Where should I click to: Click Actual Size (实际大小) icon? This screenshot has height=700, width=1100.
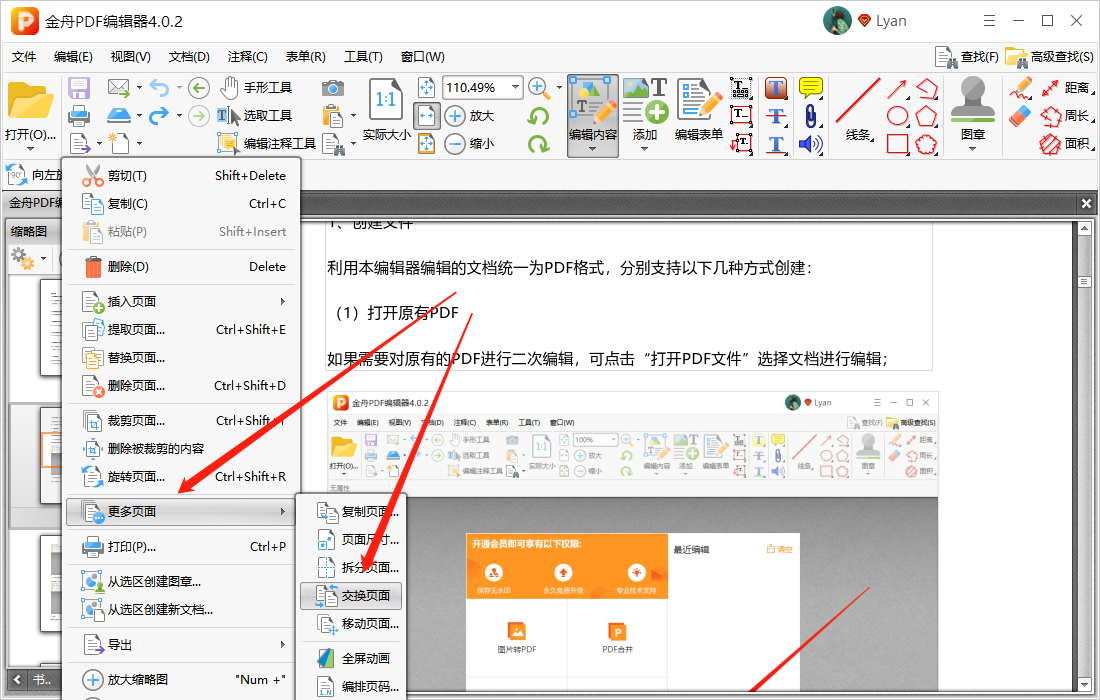(387, 110)
